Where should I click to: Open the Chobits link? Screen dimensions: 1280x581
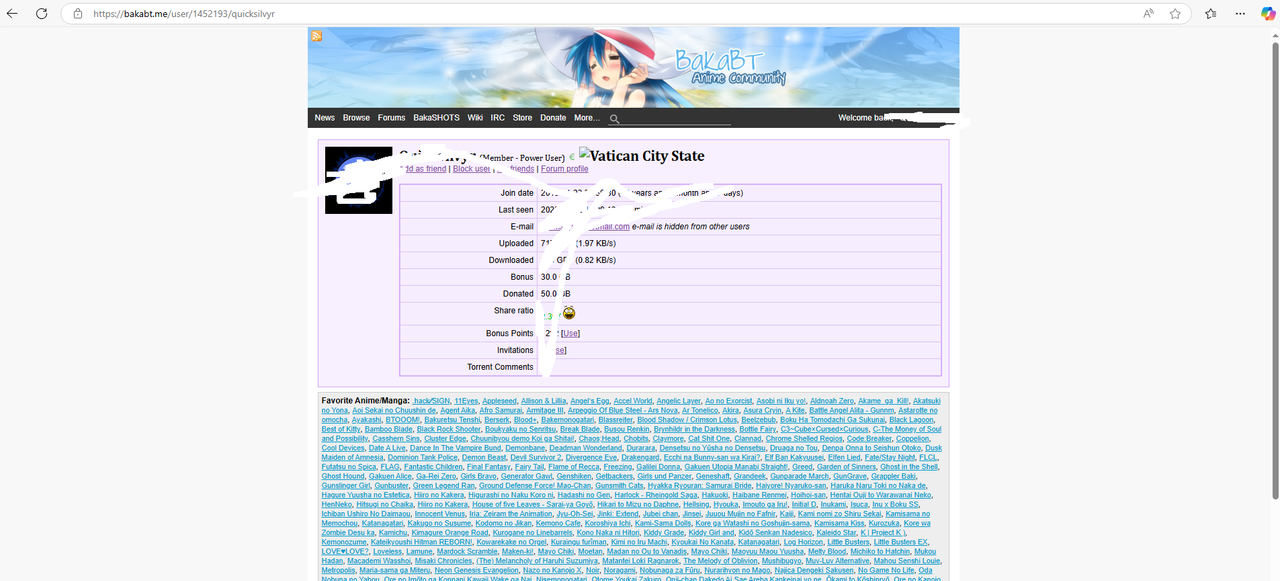click(x=635, y=439)
